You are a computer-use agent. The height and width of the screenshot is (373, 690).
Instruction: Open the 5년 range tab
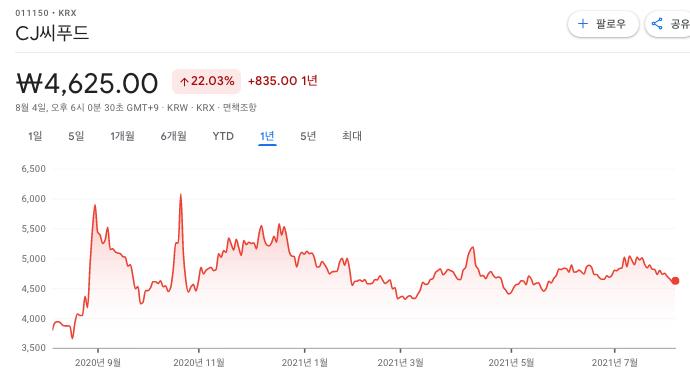pyautogui.click(x=308, y=136)
